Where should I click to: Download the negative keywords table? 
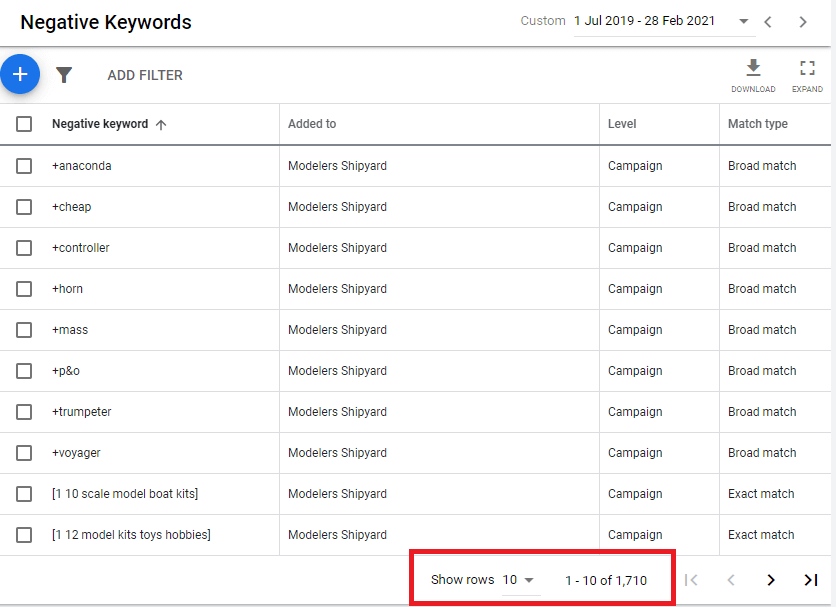tap(753, 75)
